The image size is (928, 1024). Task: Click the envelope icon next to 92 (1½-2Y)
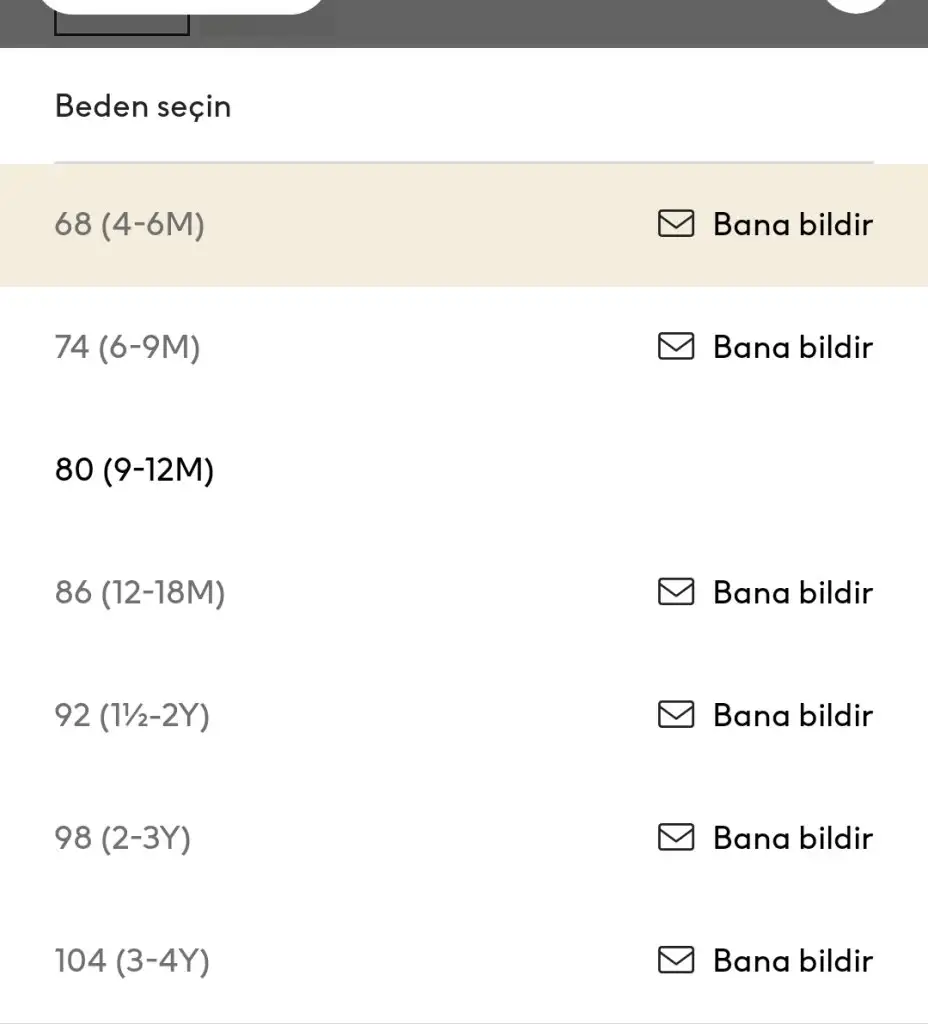pos(676,715)
